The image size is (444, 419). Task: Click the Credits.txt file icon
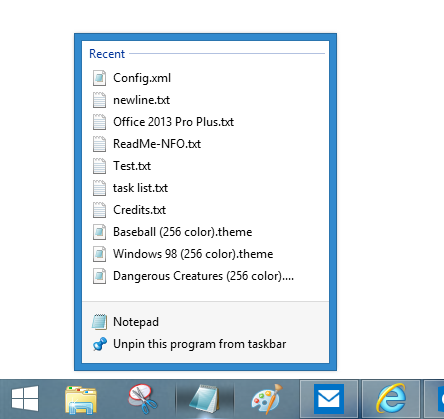coord(99,210)
